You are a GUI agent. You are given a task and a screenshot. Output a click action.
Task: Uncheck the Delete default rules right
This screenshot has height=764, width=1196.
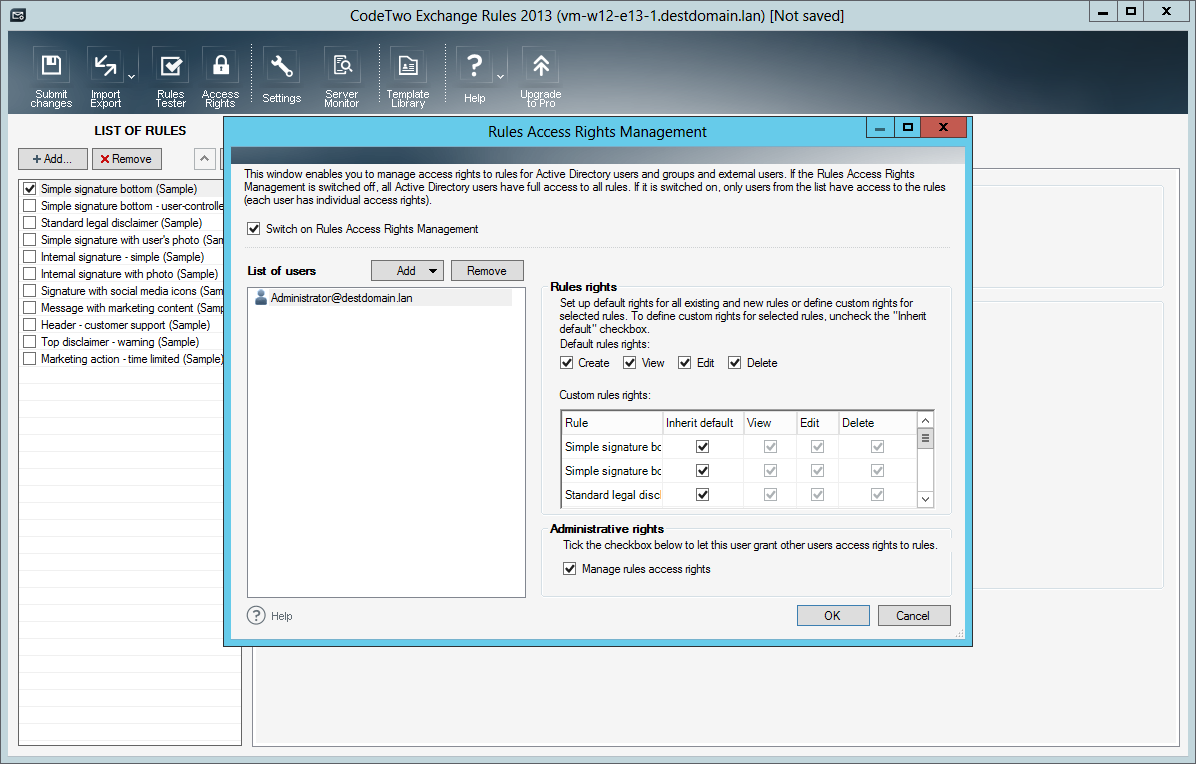point(735,363)
